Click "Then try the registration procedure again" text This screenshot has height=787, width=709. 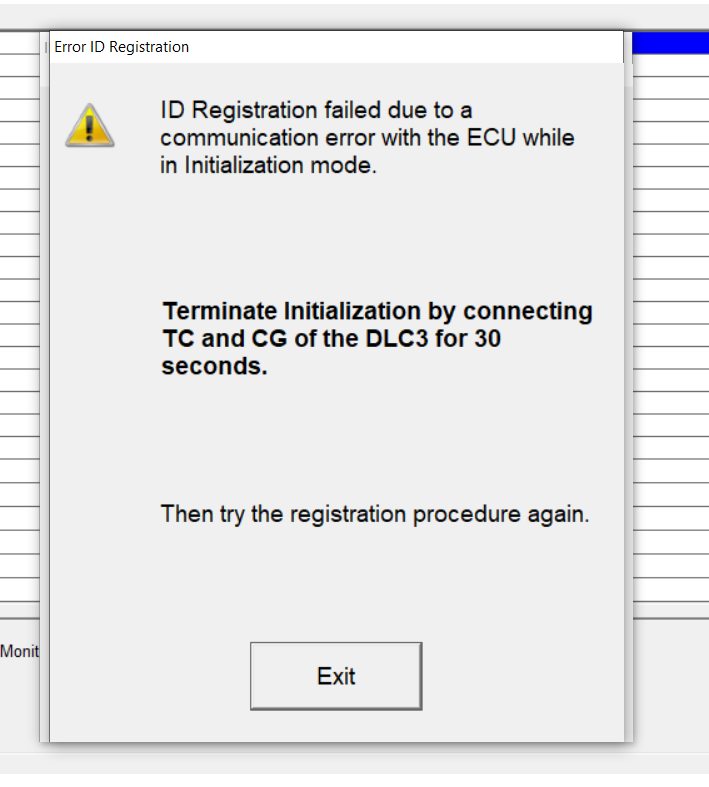point(375,514)
